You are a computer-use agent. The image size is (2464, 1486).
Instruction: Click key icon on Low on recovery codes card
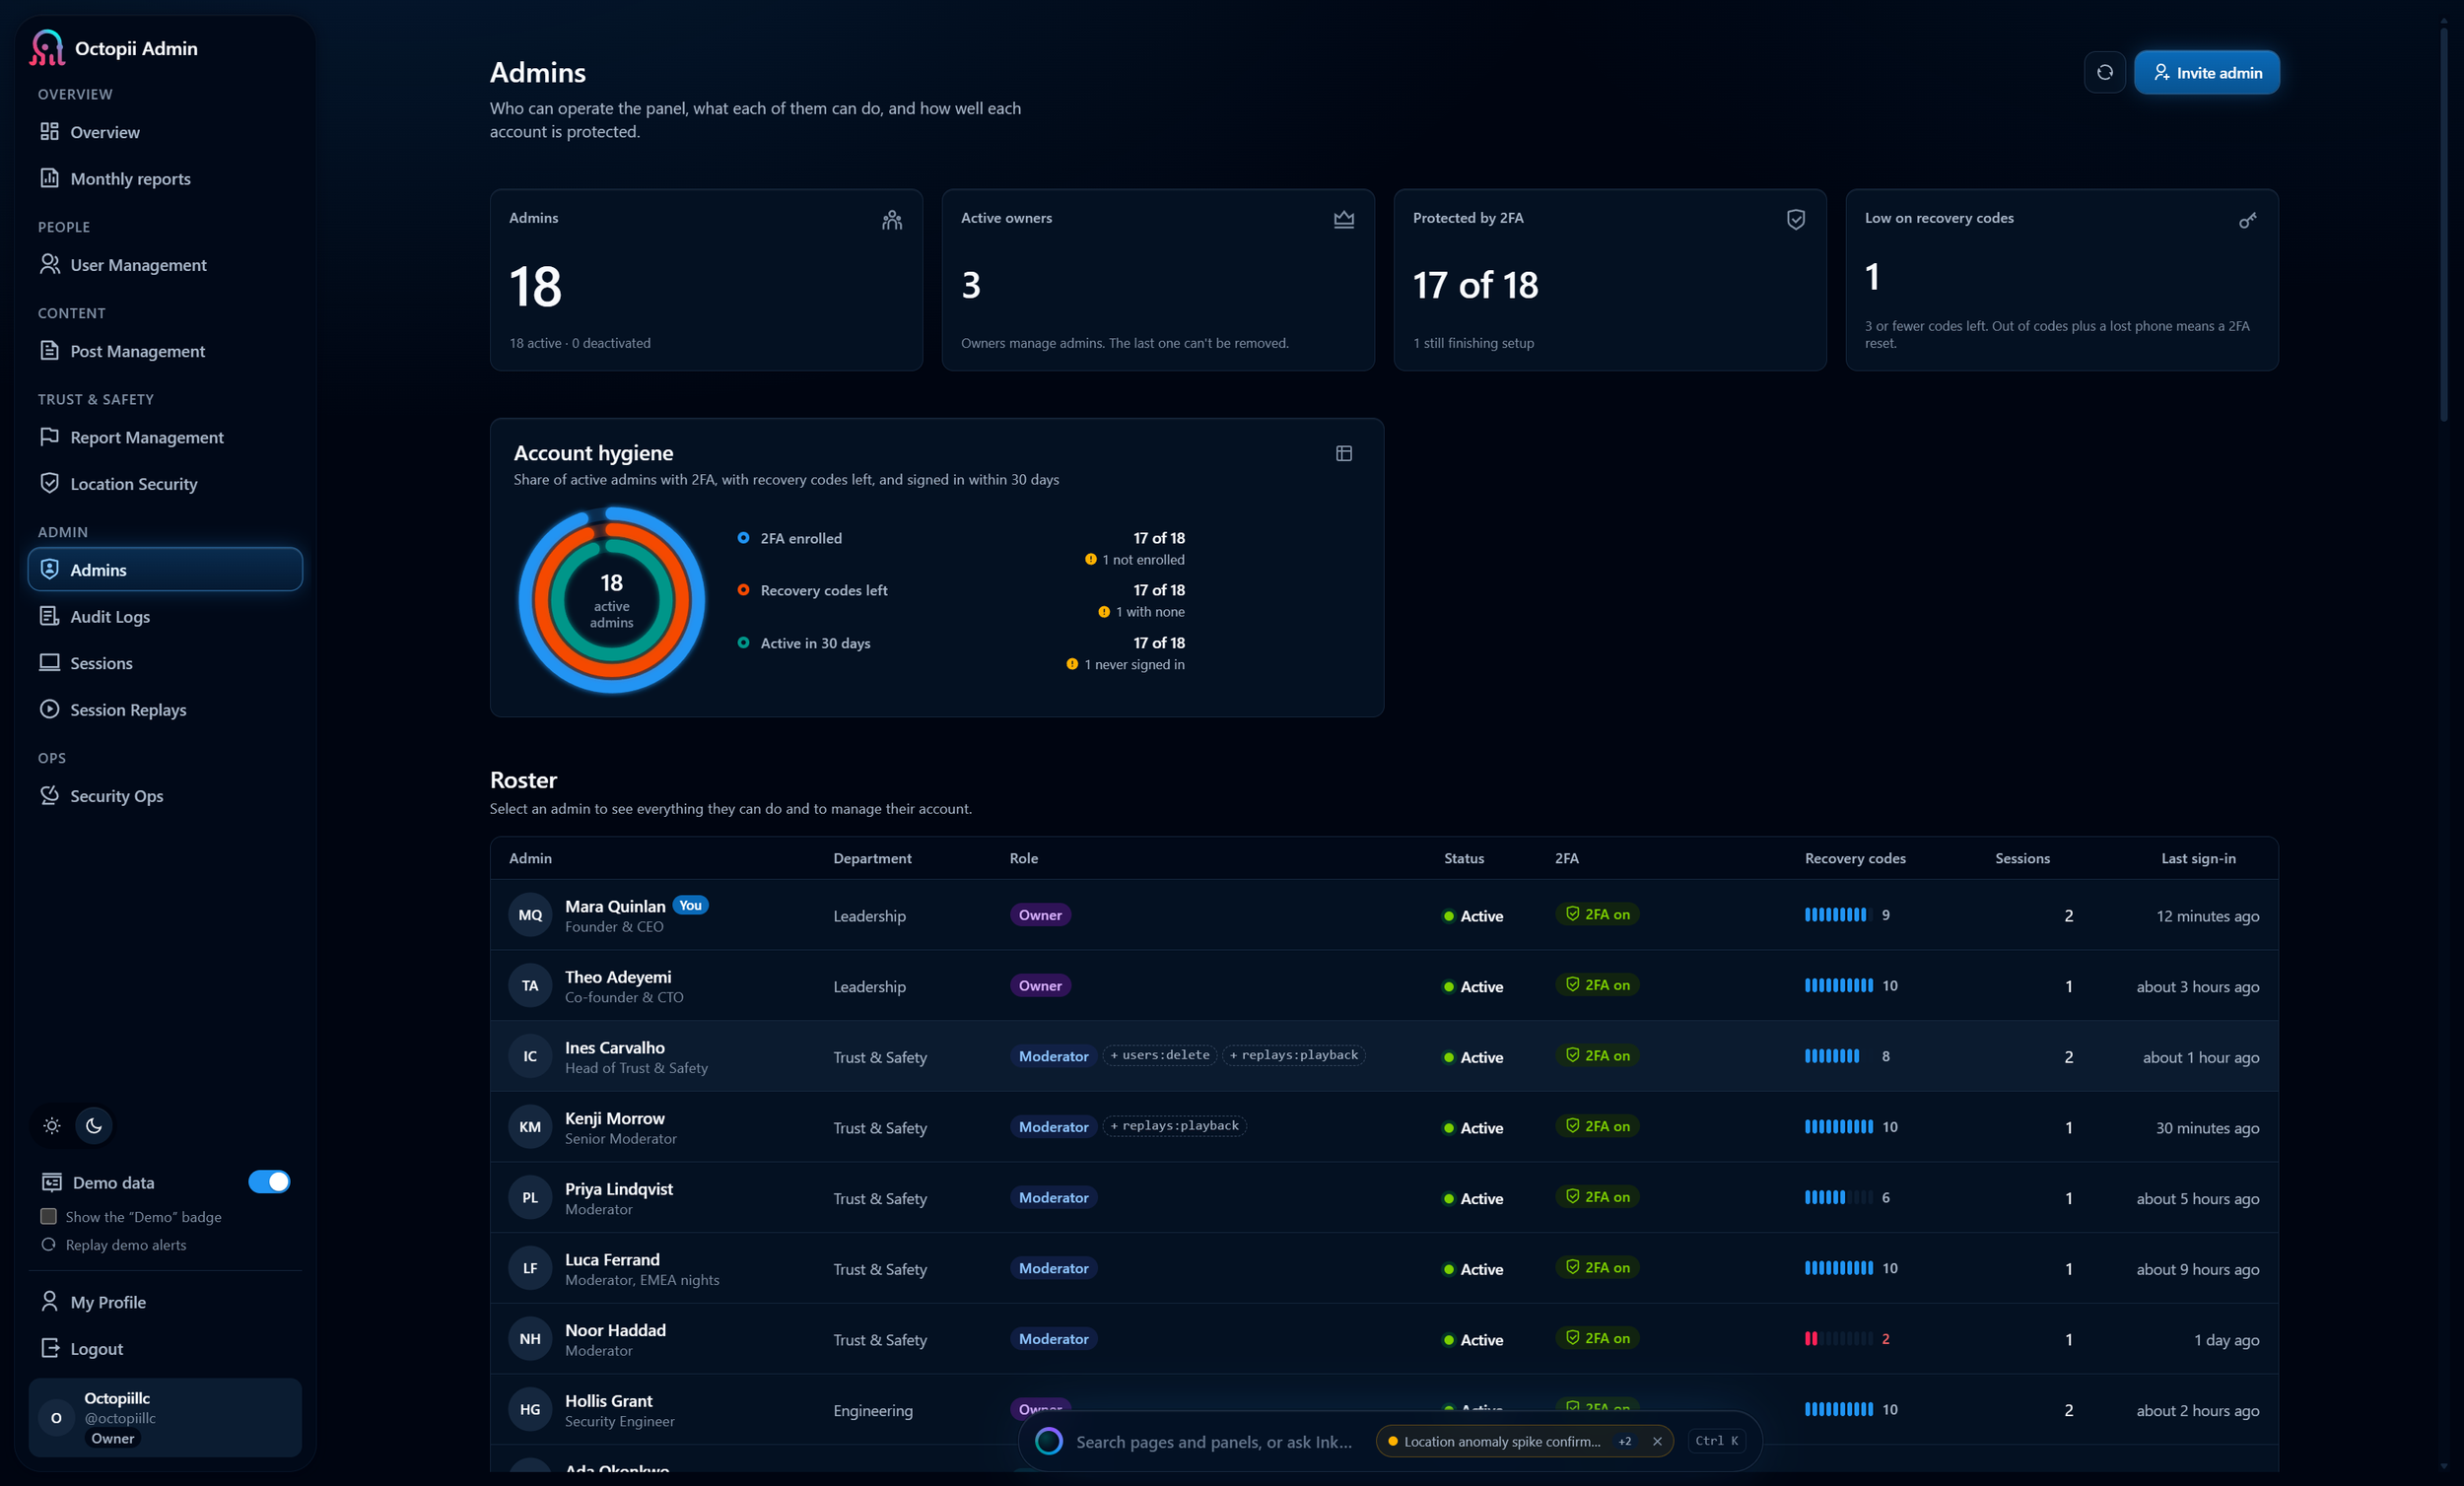coord(2248,220)
